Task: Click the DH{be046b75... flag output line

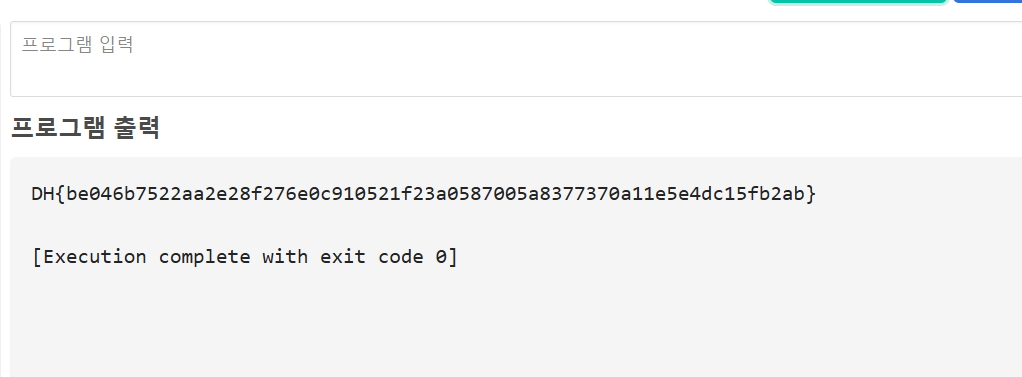Action: 424,194
